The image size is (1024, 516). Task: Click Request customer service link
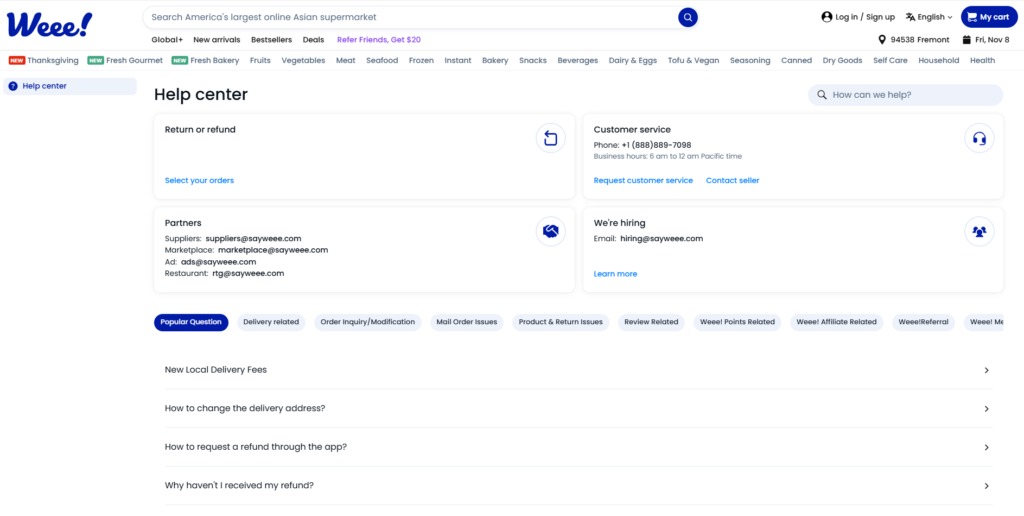(643, 180)
